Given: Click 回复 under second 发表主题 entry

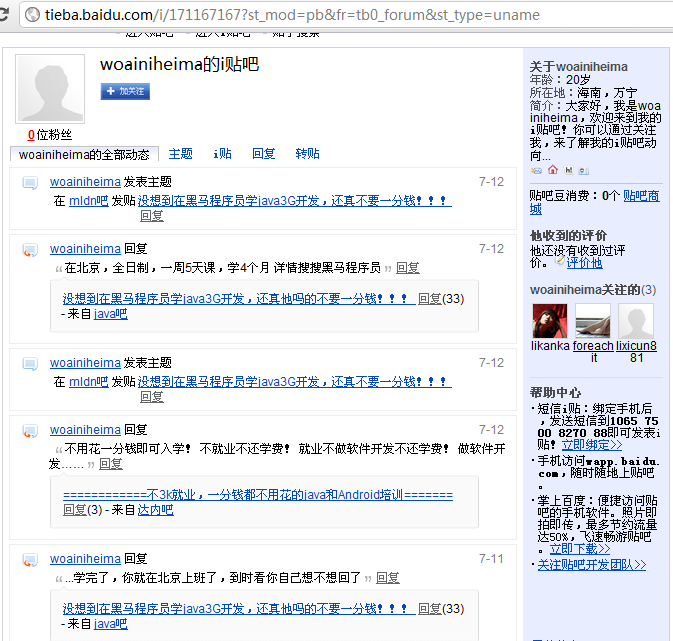Looking at the screenshot, I should (152, 397).
